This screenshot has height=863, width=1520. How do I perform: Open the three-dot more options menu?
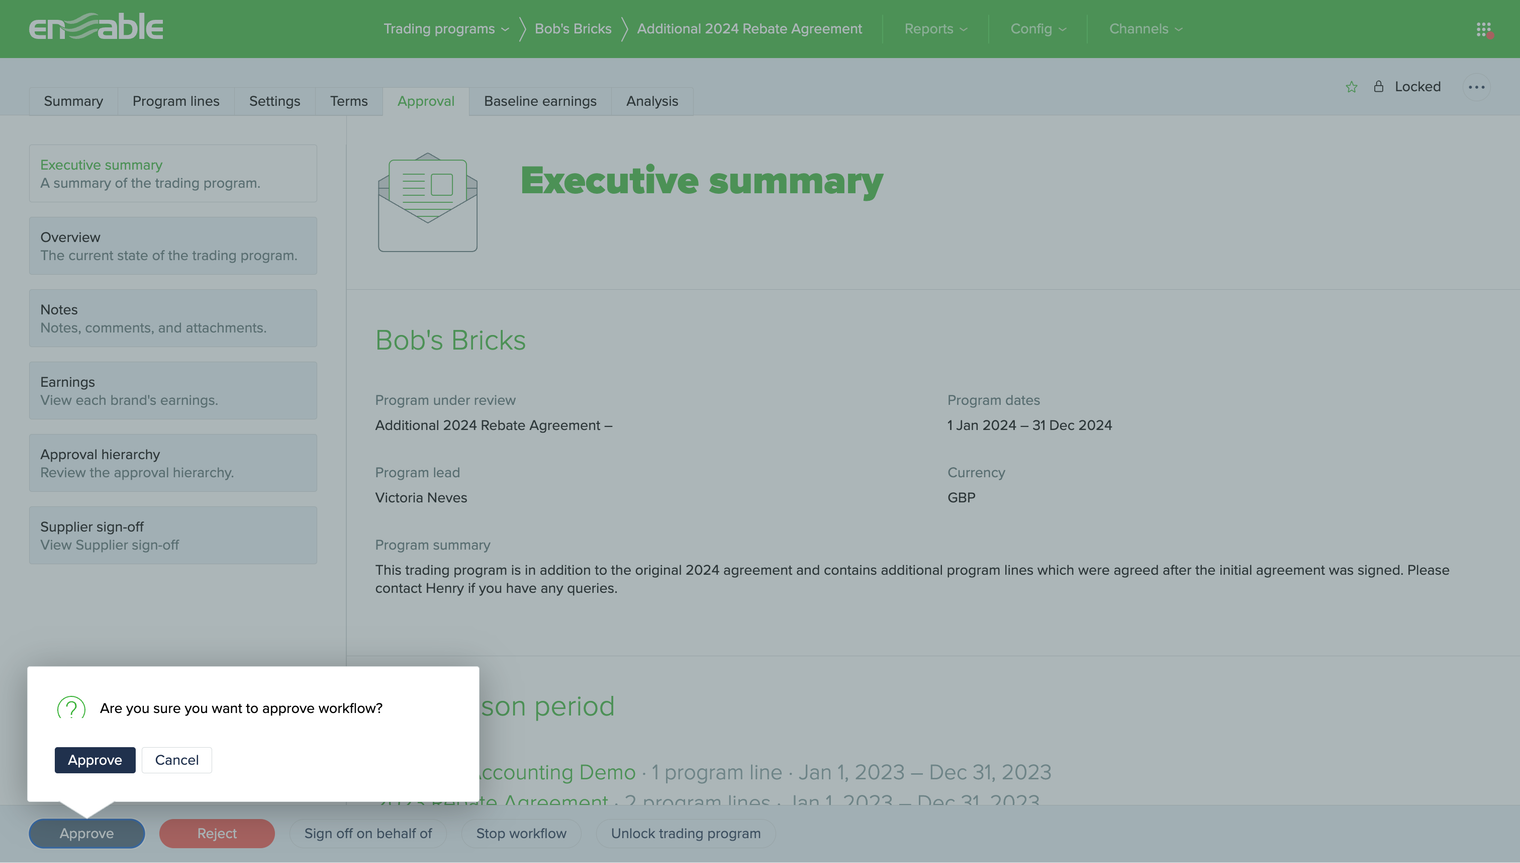tap(1476, 87)
